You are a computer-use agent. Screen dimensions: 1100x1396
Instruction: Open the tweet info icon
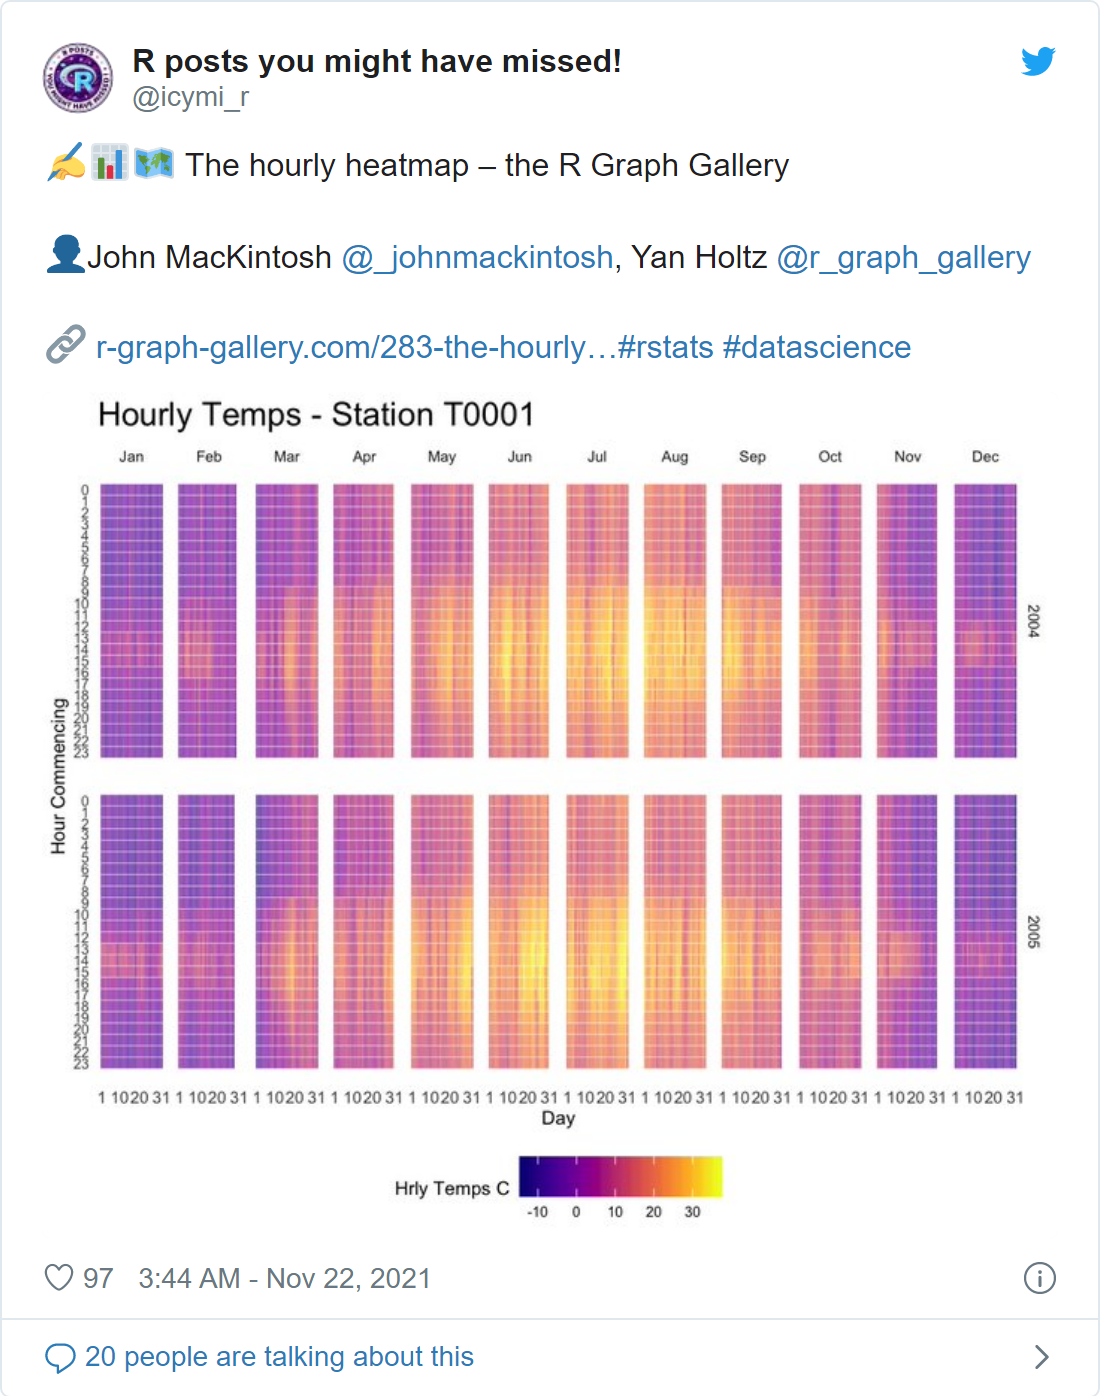tap(1039, 1278)
